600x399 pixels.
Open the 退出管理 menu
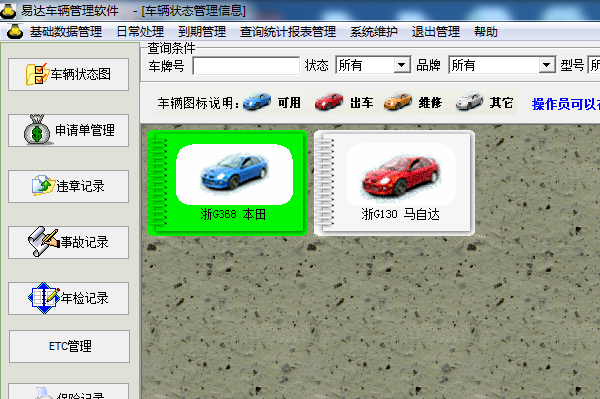click(x=436, y=32)
